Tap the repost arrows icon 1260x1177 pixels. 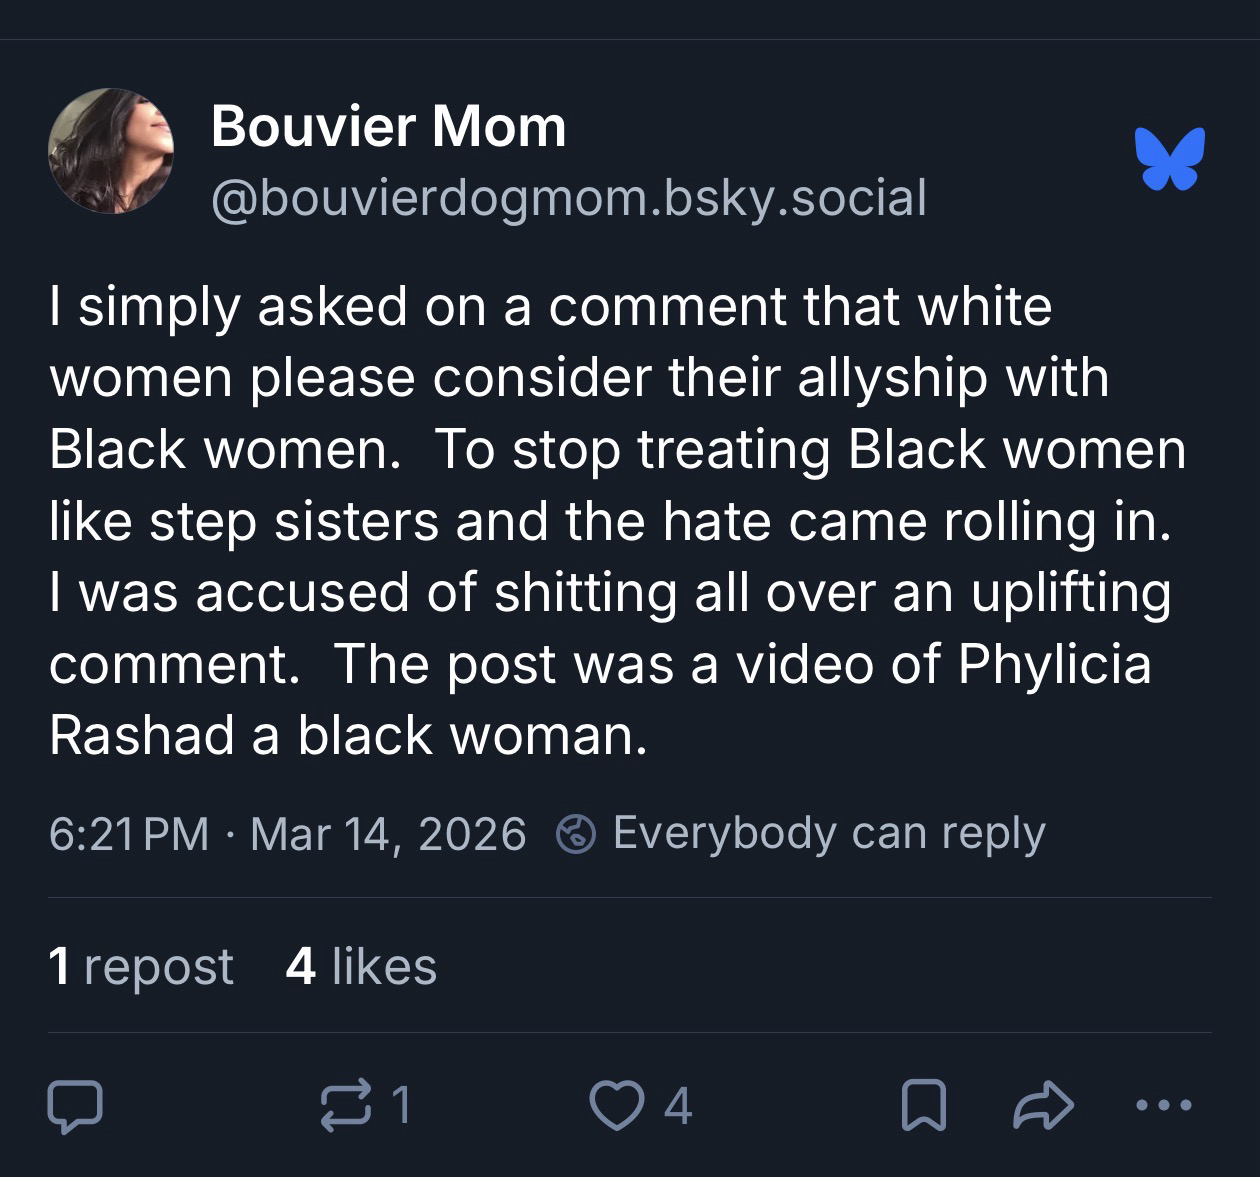(x=343, y=1106)
